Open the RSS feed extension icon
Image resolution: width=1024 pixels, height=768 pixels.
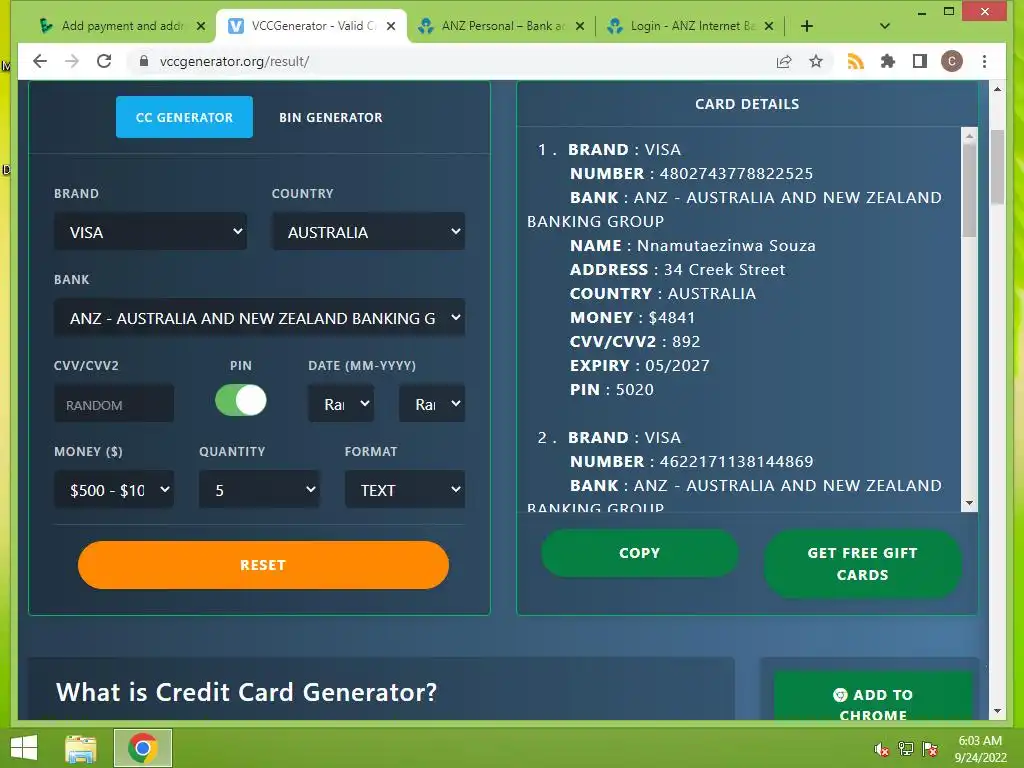pyautogui.click(x=856, y=61)
